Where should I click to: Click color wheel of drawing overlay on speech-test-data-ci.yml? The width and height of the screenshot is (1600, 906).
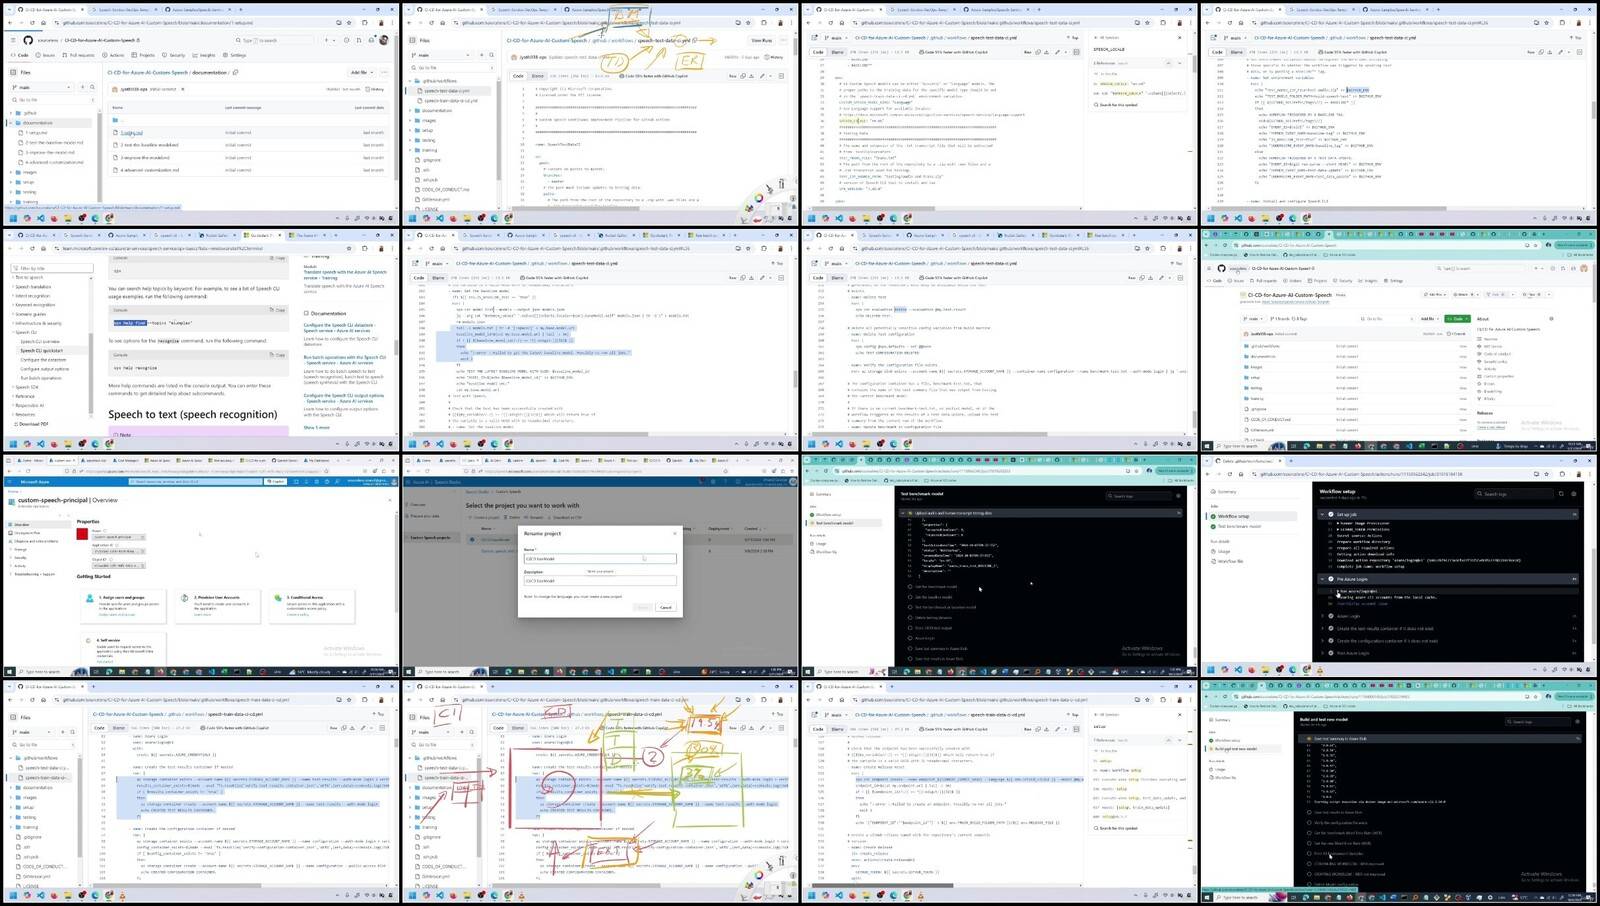(x=759, y=198)
